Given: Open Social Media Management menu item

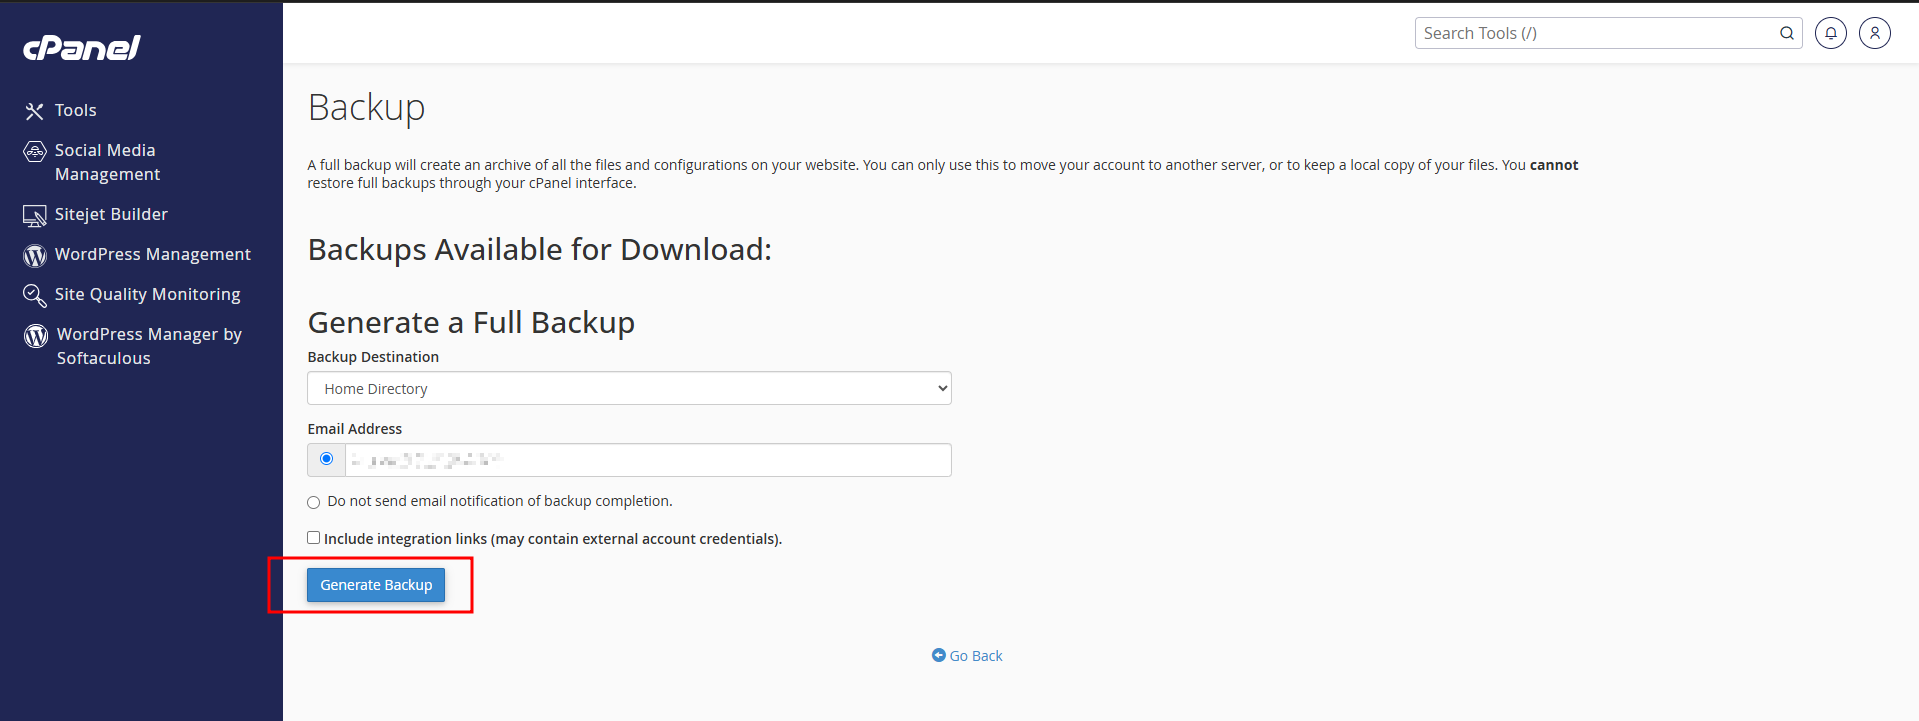Looking at the screenshot, I should (x=107, y=162).
